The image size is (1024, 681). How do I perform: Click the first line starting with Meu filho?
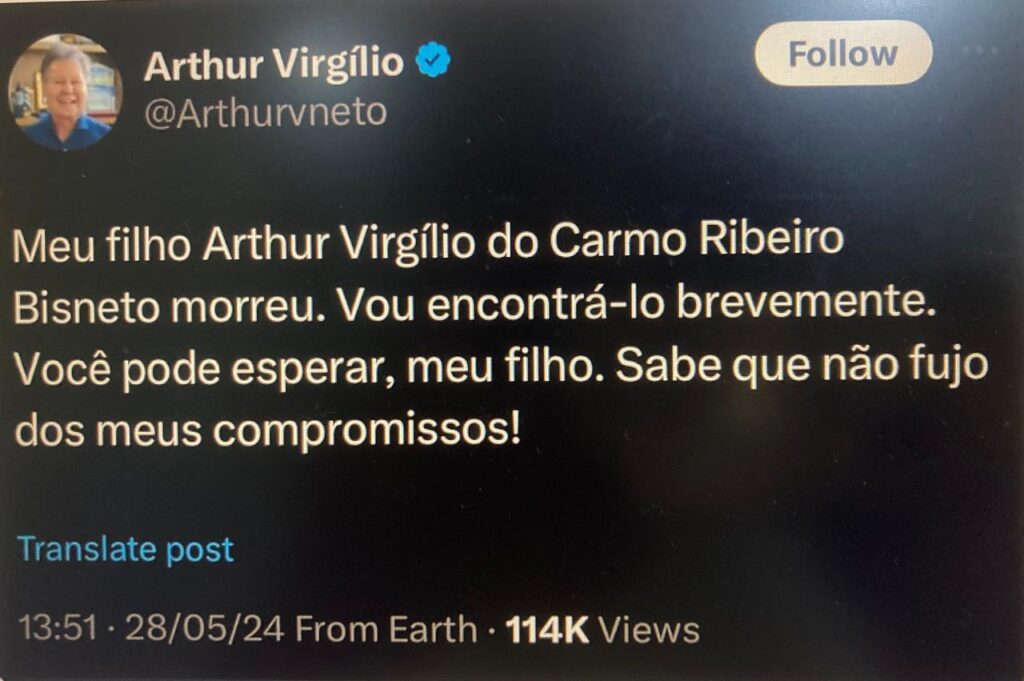[x=428, y=244]
